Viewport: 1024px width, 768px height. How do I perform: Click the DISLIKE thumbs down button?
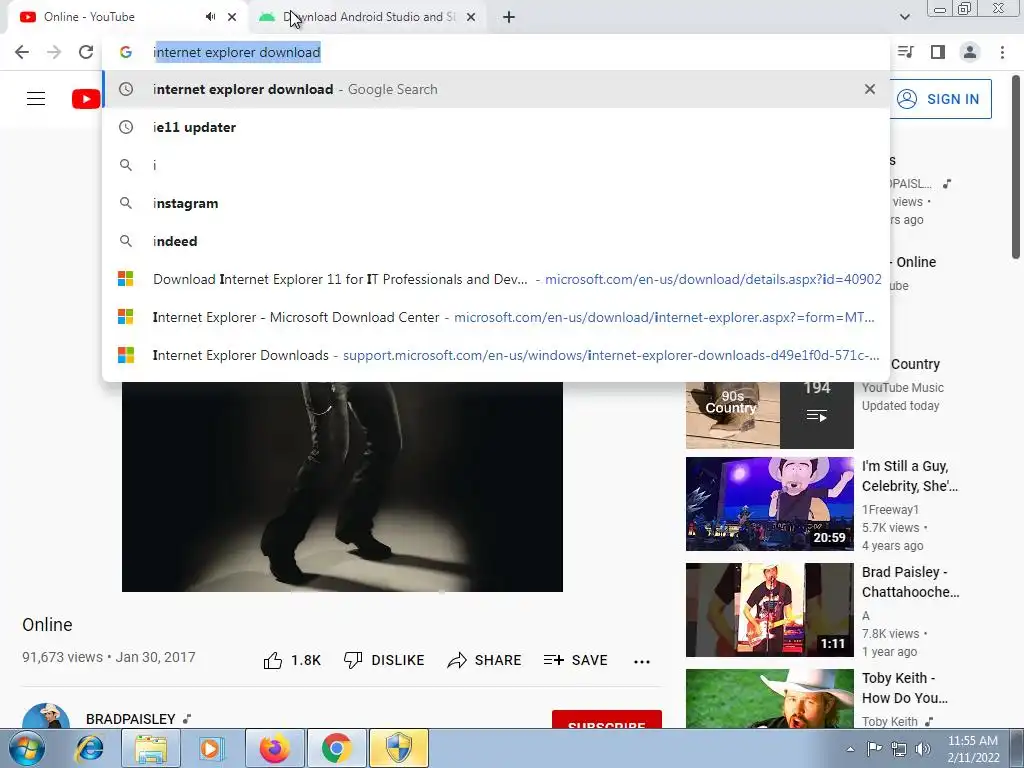coord(384,660)
